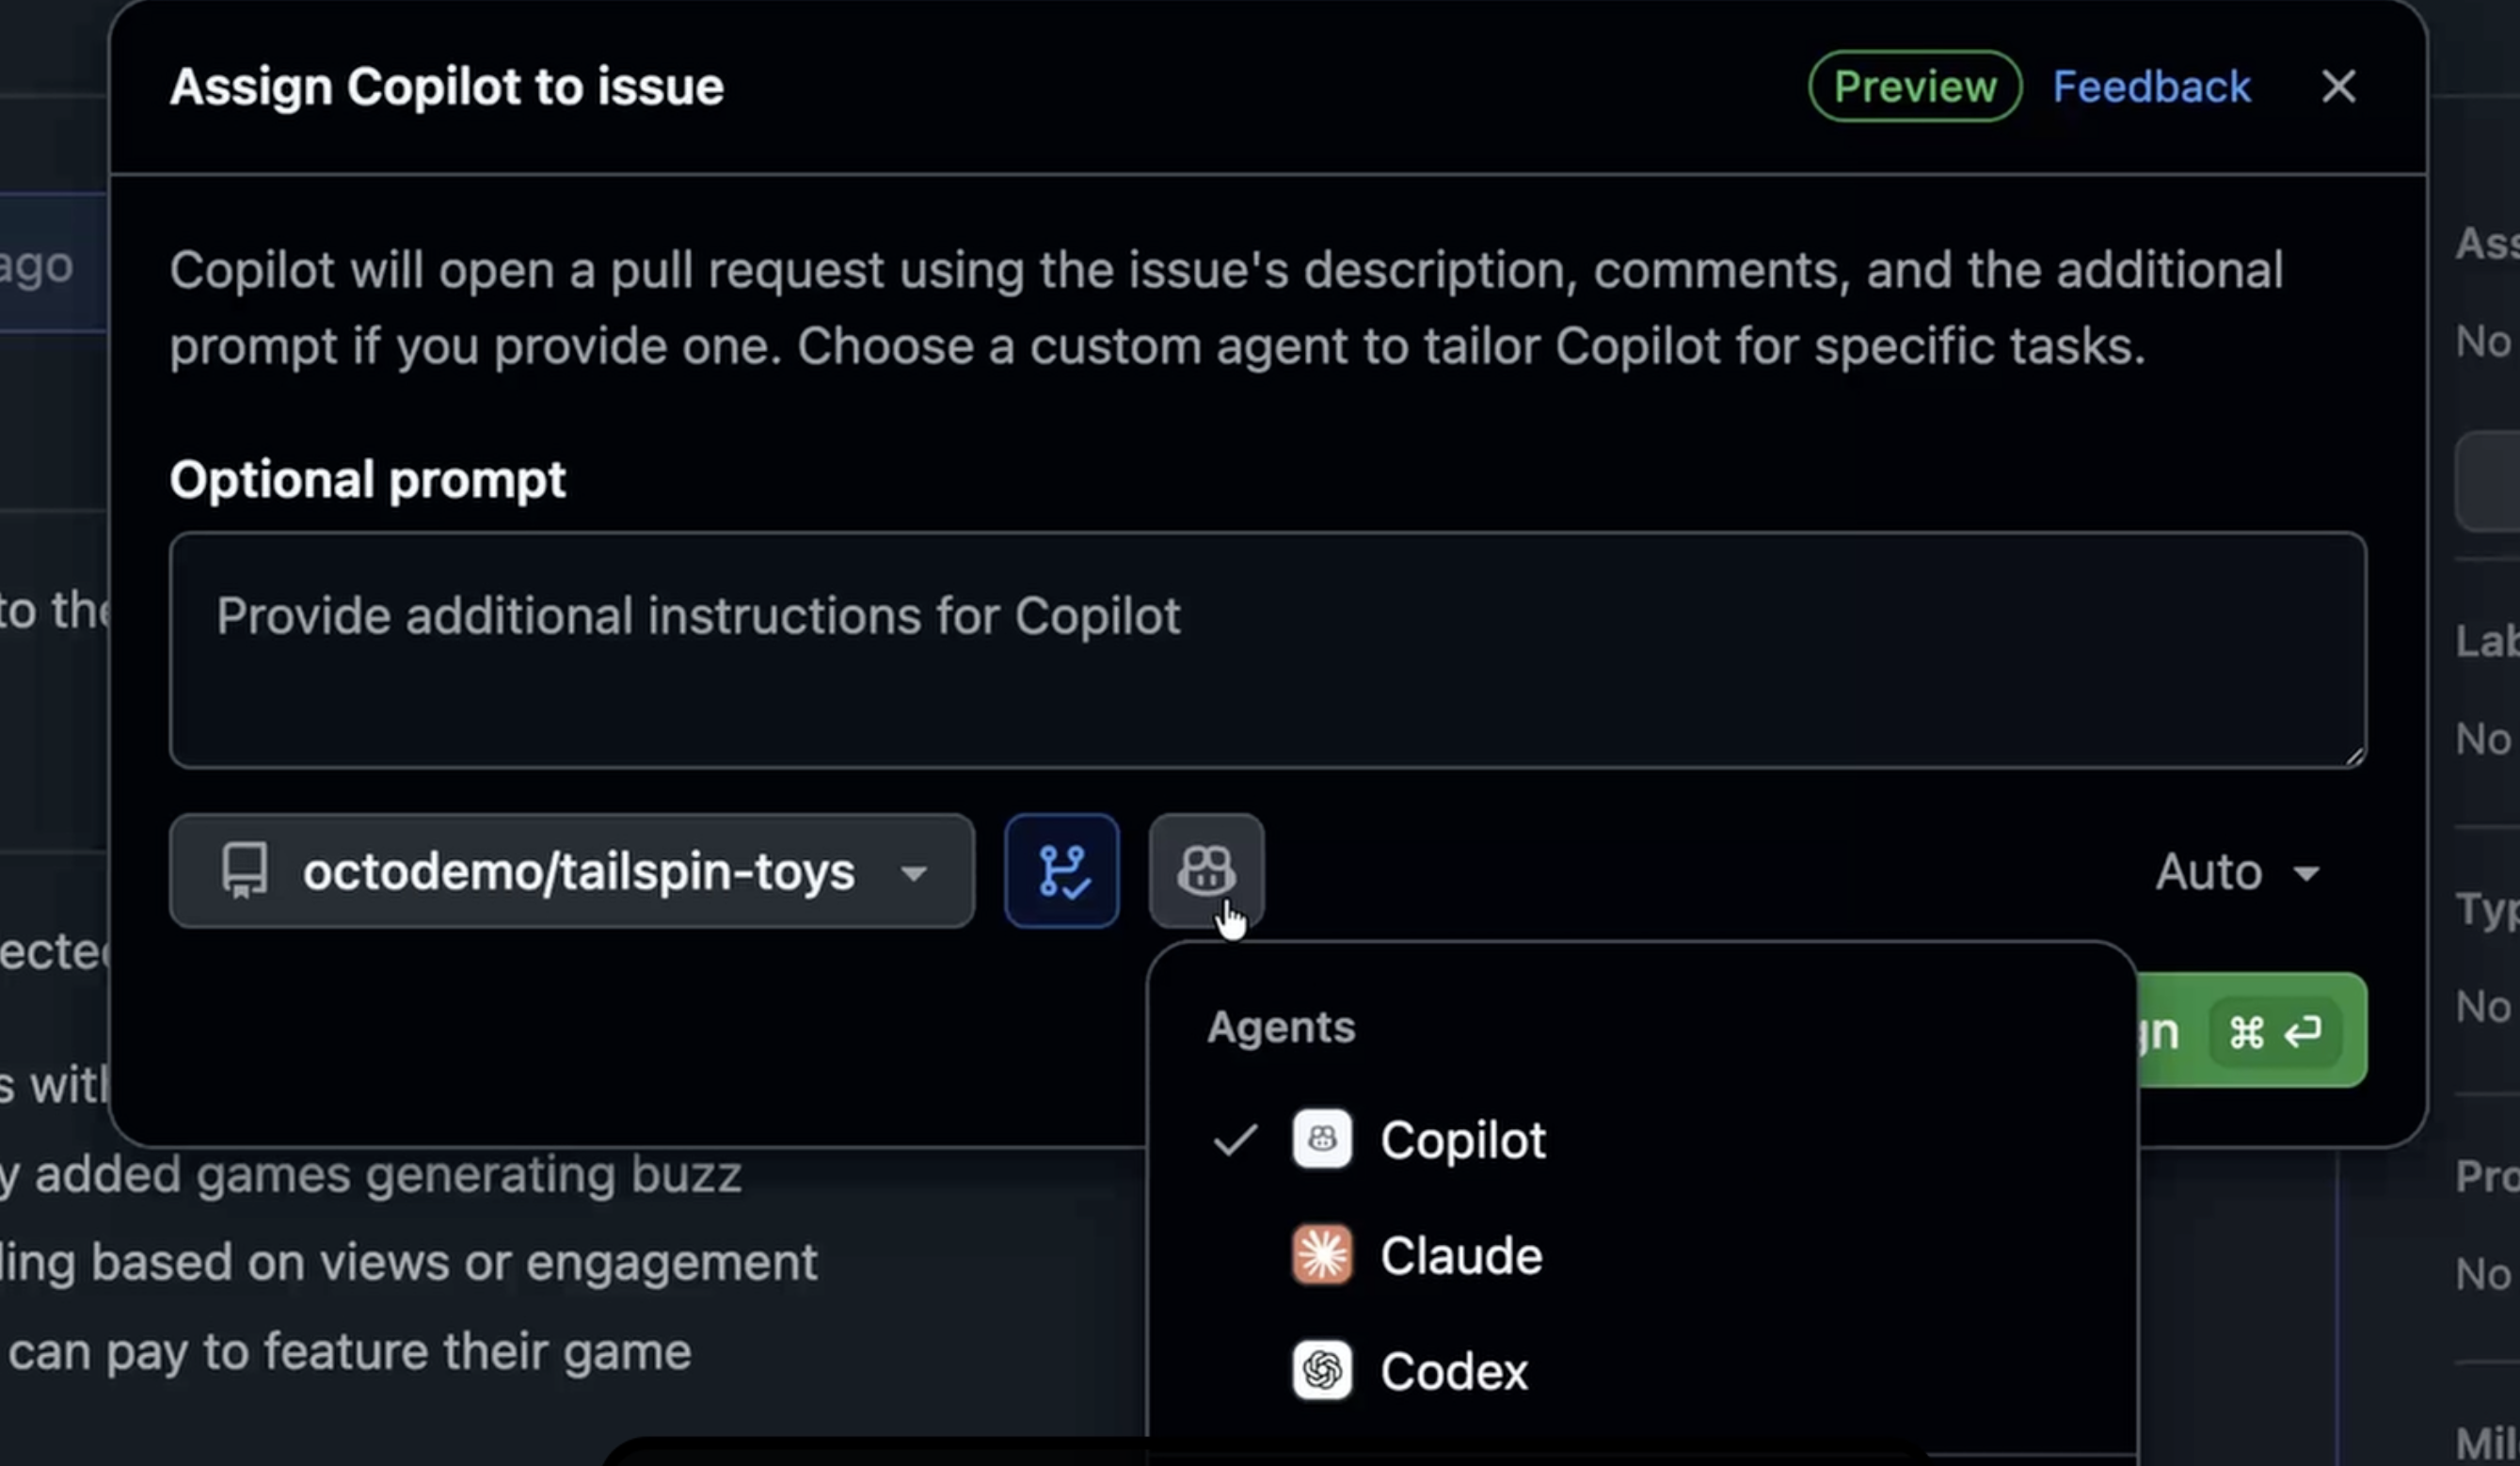The height and width of the screenshot is (1466, 2520).
Task: Toggle the blue branch pull request button
Action: pyautogui.click(x=1061, y=870)
